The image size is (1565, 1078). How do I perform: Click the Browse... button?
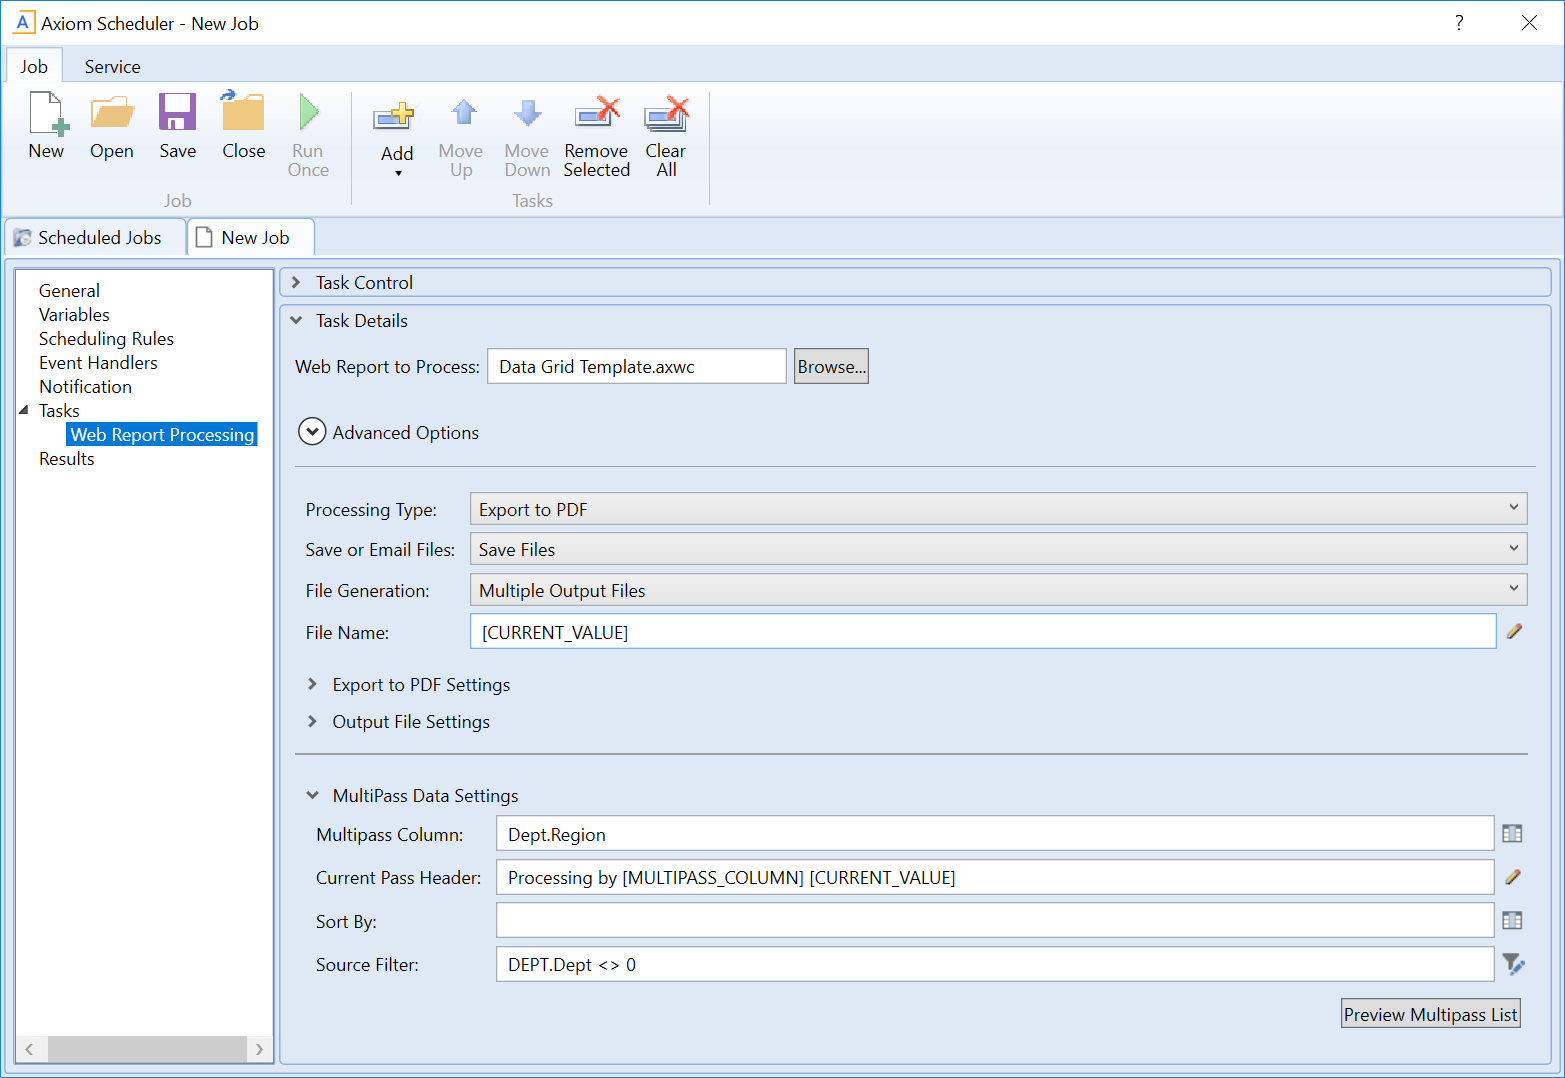point(831,367)
